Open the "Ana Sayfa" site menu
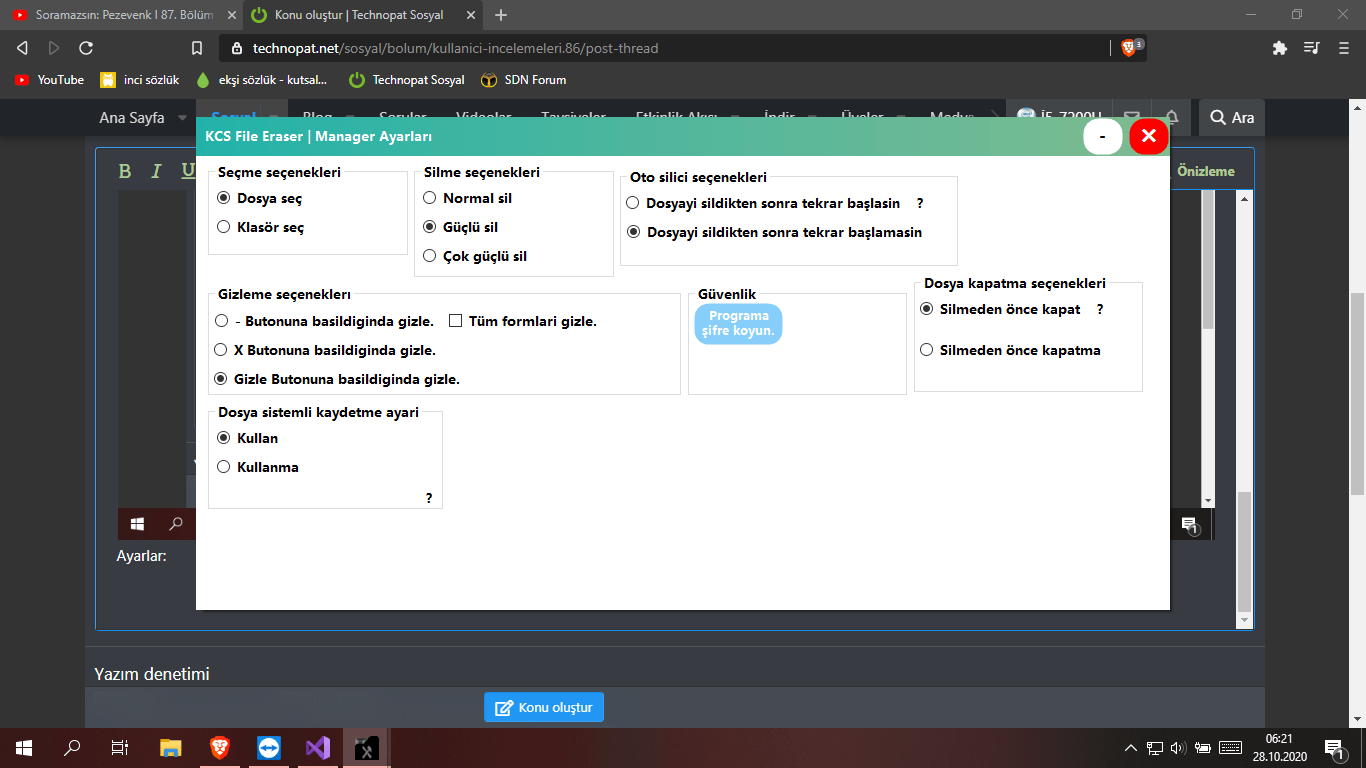 click(x=132, y=118)
